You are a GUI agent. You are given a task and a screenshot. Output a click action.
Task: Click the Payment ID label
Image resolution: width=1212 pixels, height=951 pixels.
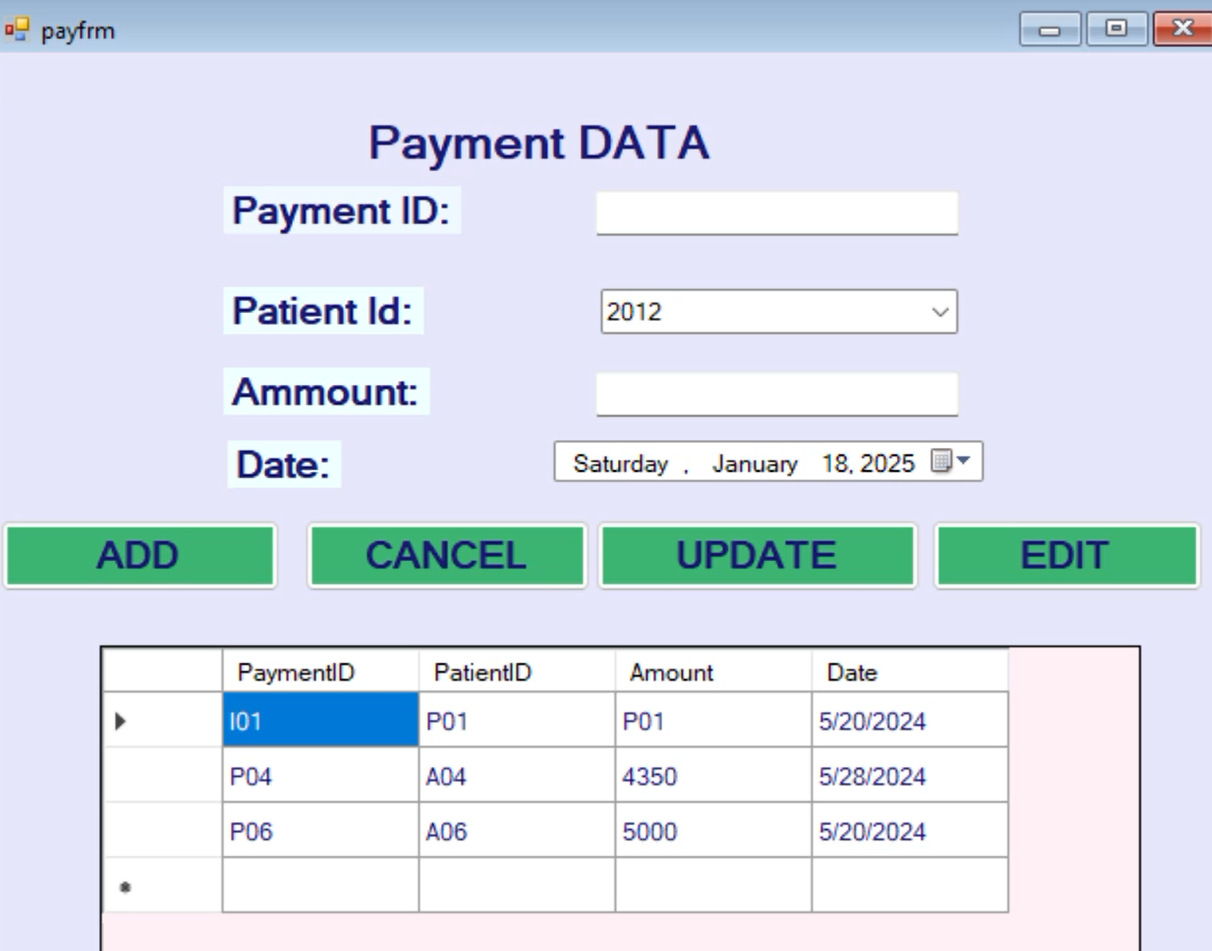click(x=342, y=211)
